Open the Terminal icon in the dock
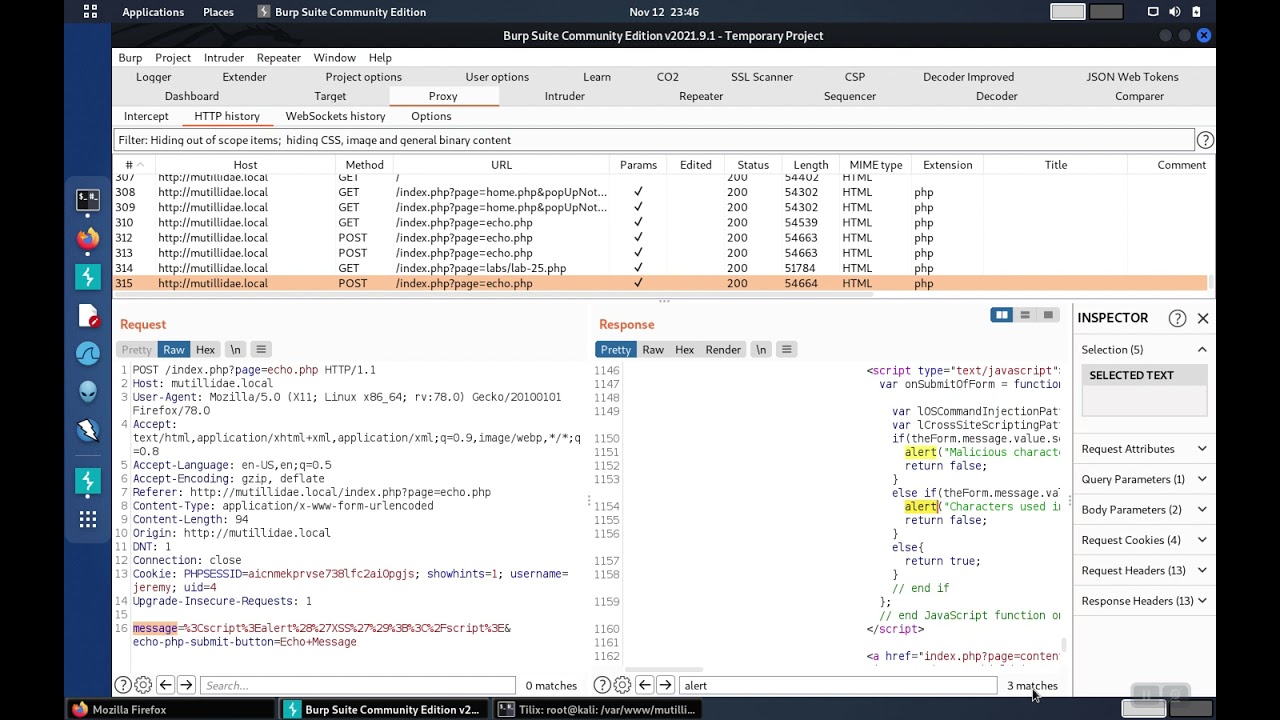Image resolution: width=1280 pixels, height=720 pixels. point(88,199)
